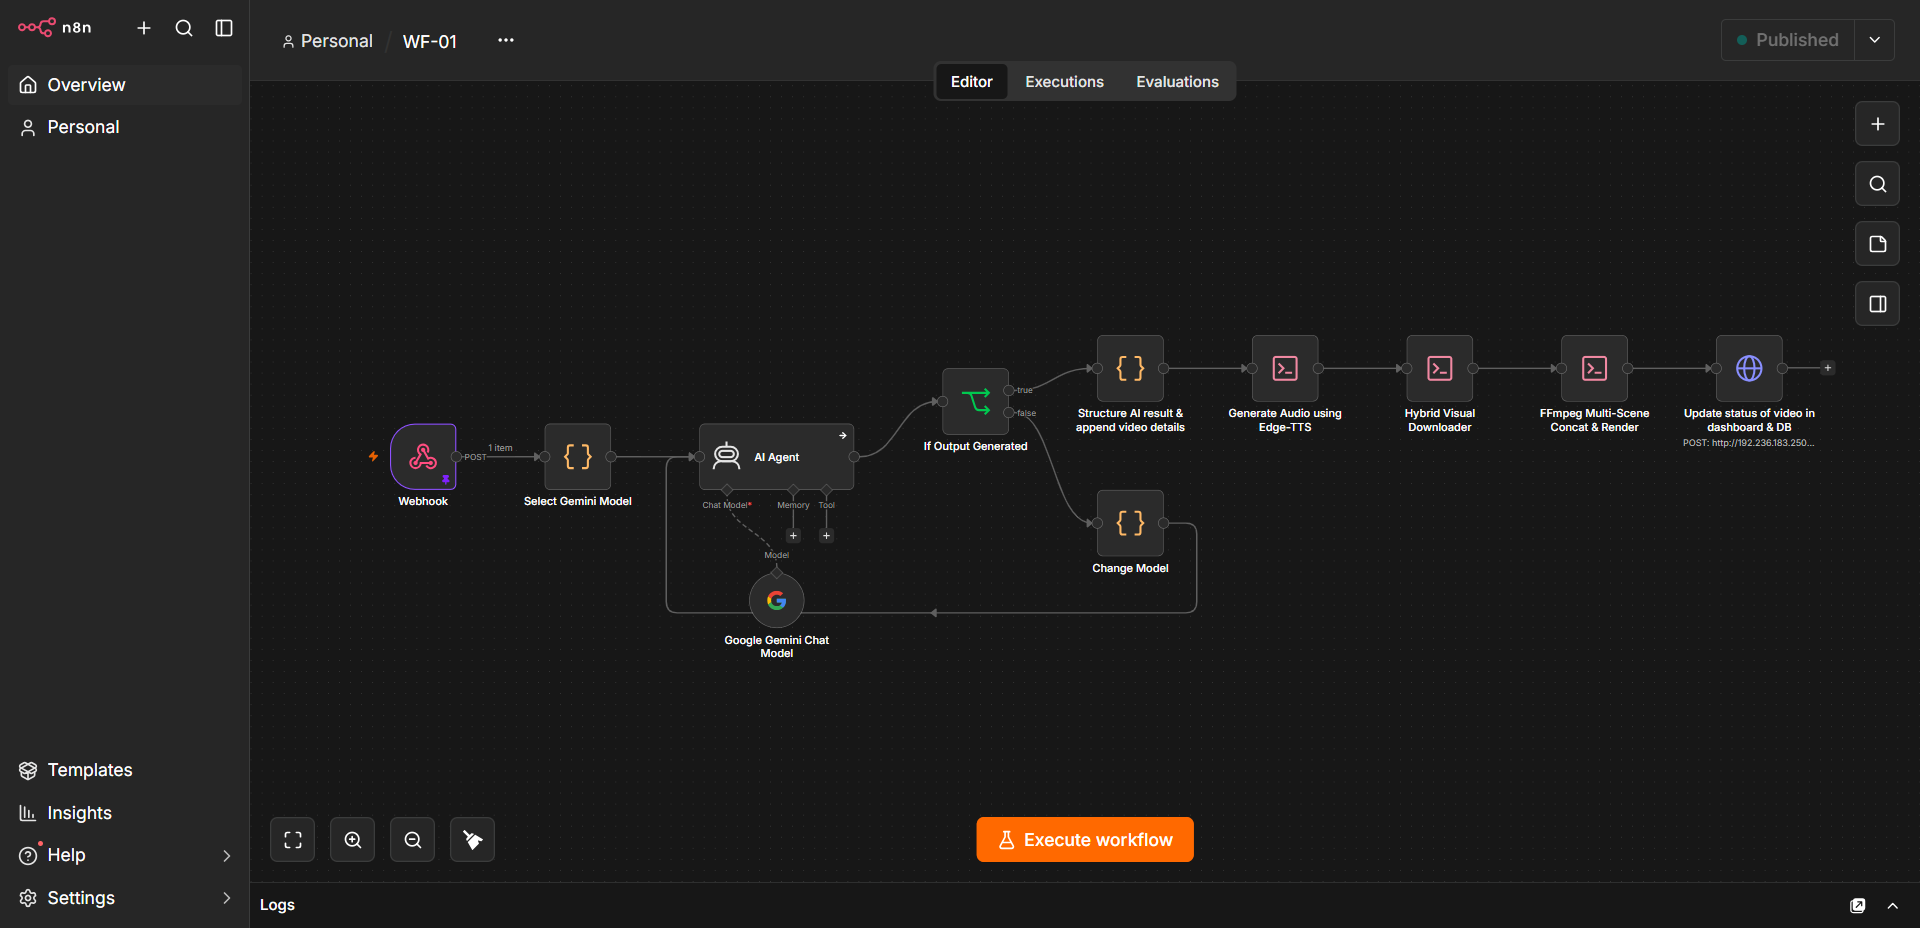The height and width of the screenshot is (928, 1920).
Task: Open Personal in the left sidebar
Action: (125, 127)
